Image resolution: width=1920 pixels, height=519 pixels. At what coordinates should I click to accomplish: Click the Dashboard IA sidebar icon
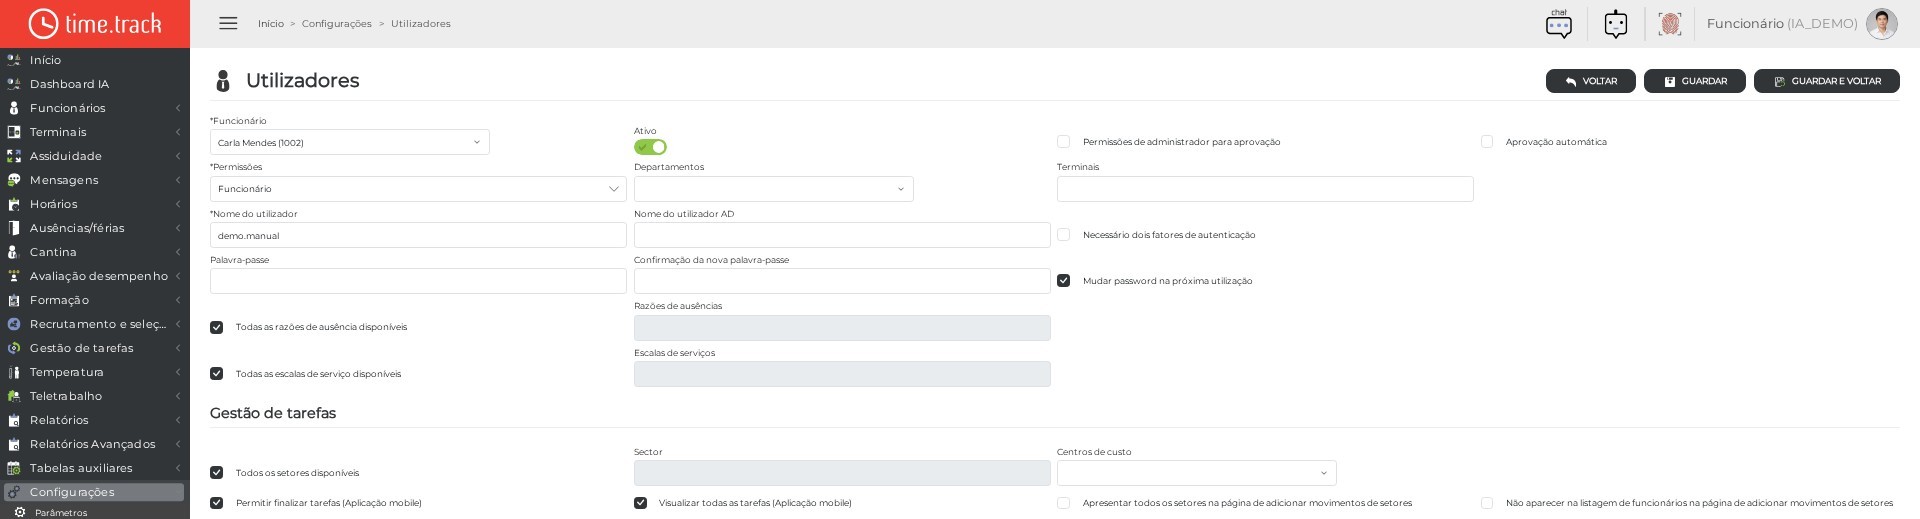click(14, 84)
